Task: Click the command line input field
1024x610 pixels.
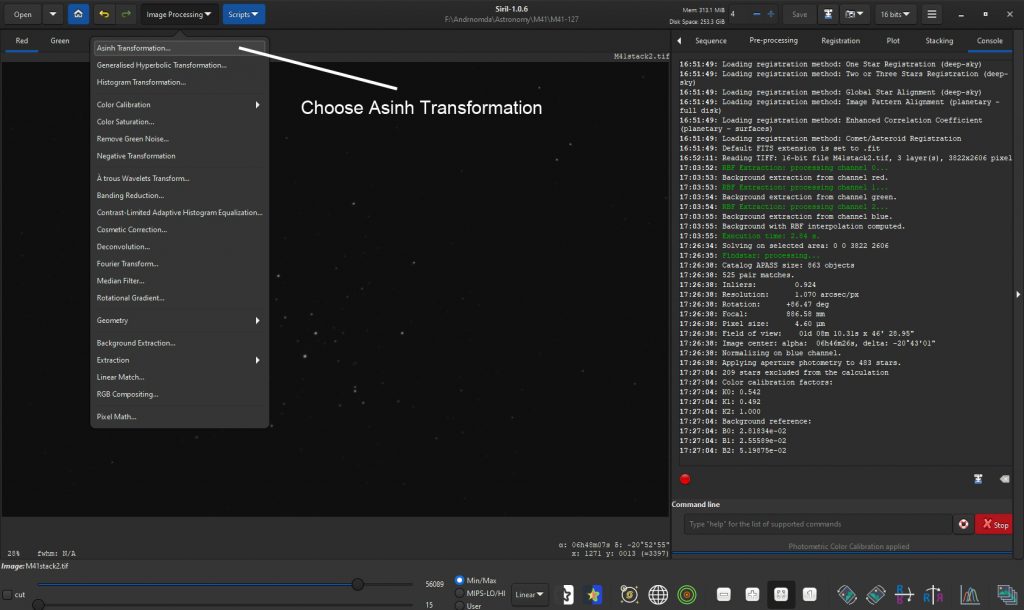Action: click(817, 524)
